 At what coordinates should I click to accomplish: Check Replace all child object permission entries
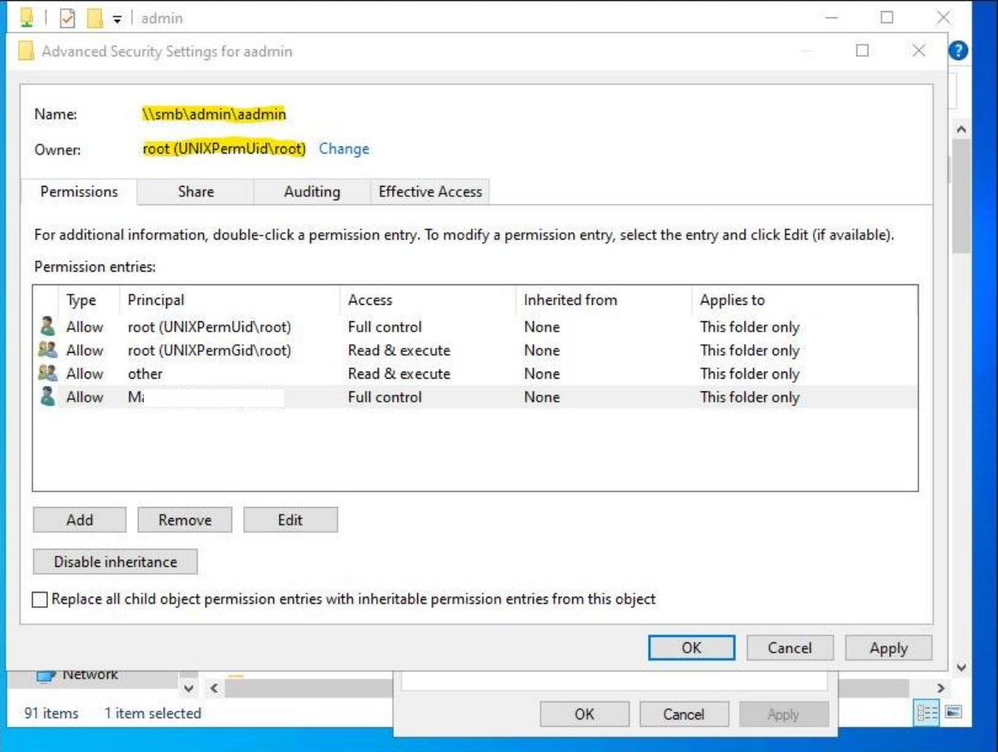[39, 599]
